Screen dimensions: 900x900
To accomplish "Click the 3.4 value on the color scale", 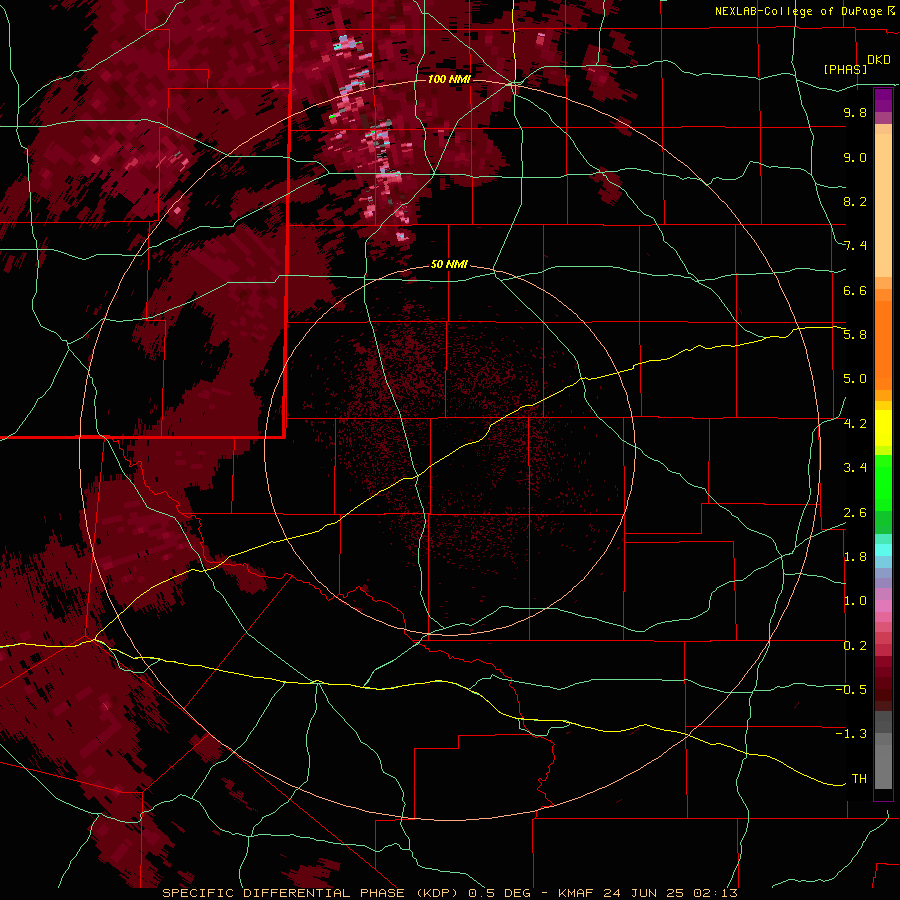I will pos(855,468).
